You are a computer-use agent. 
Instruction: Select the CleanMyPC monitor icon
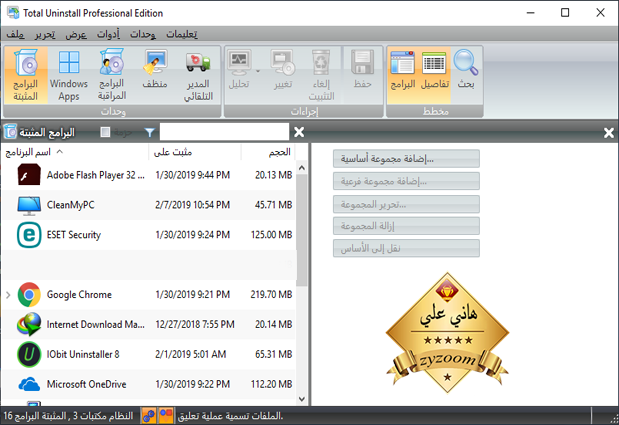29,205
